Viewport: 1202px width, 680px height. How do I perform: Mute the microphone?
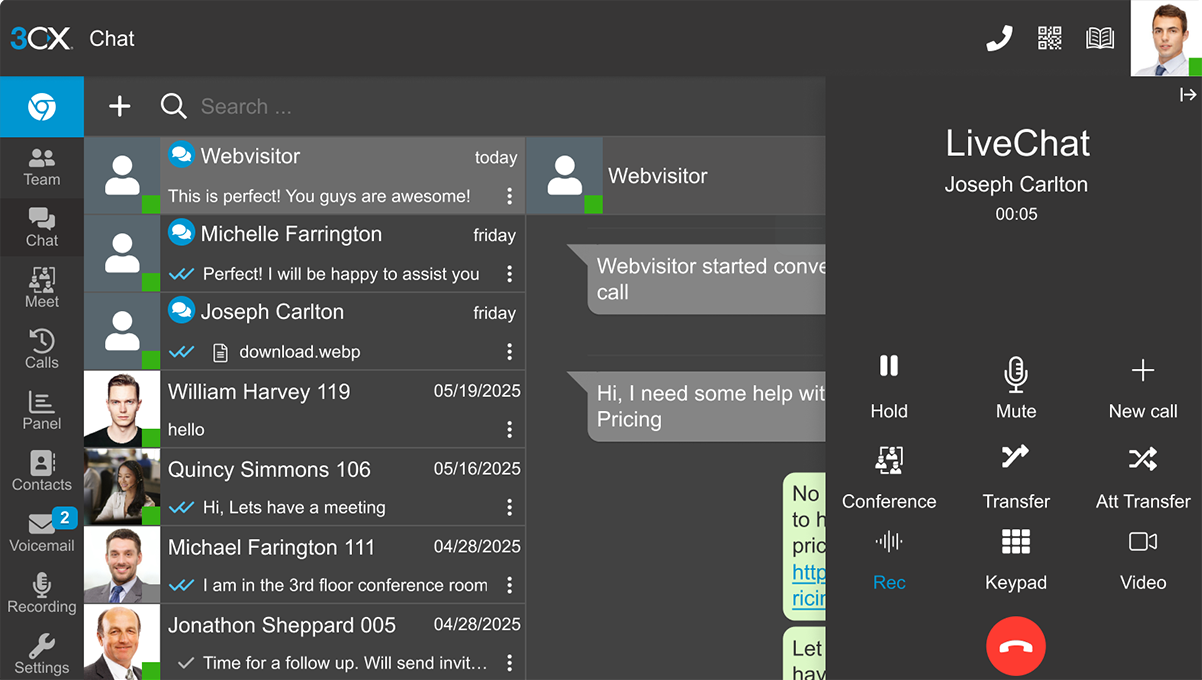pyautogui.click(x=1015, y=385)
